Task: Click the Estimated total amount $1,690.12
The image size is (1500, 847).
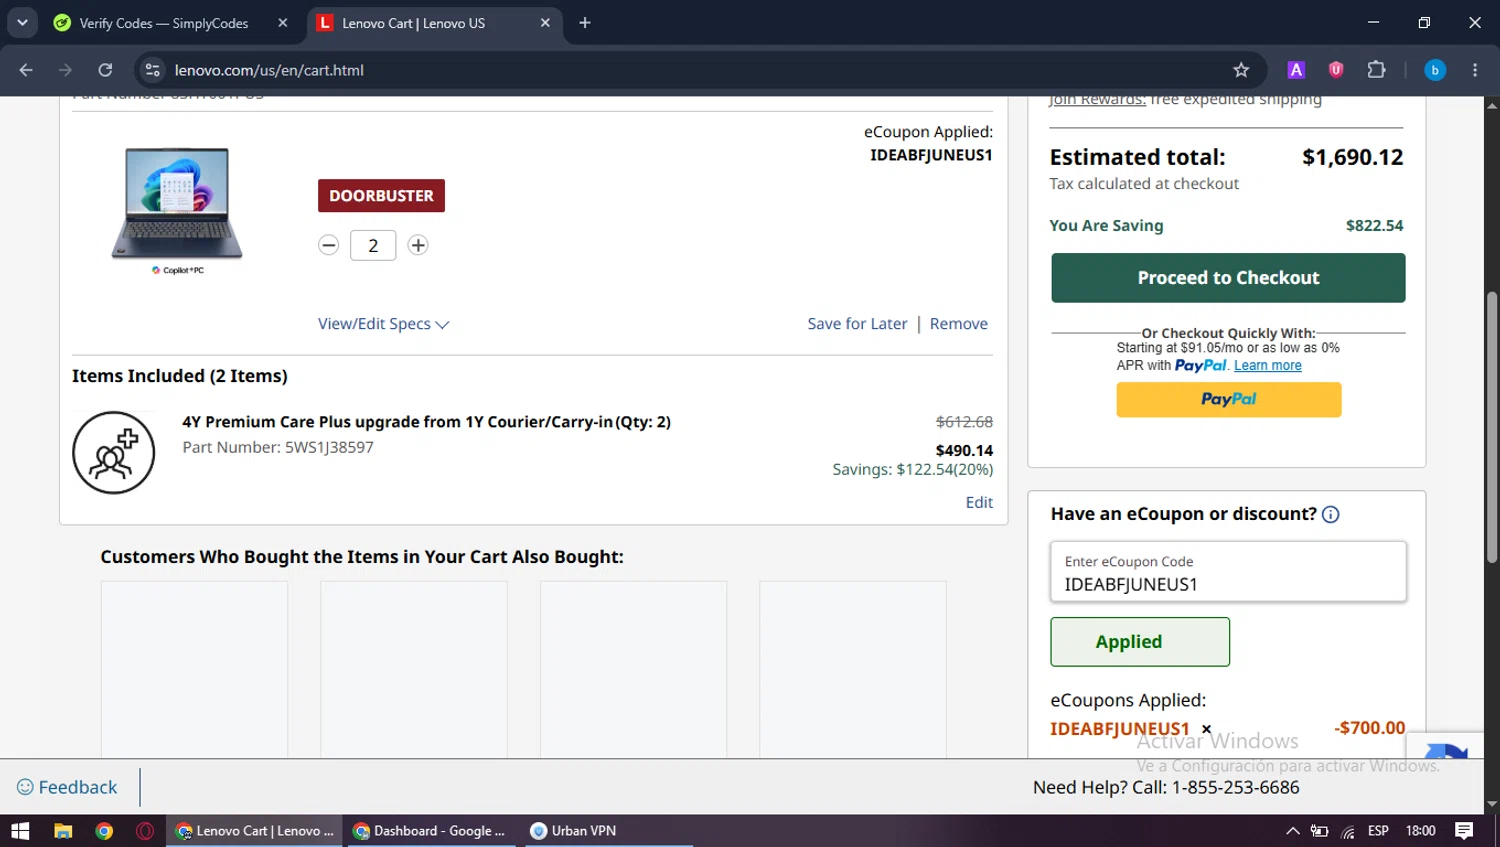Action: point(1352,157)
